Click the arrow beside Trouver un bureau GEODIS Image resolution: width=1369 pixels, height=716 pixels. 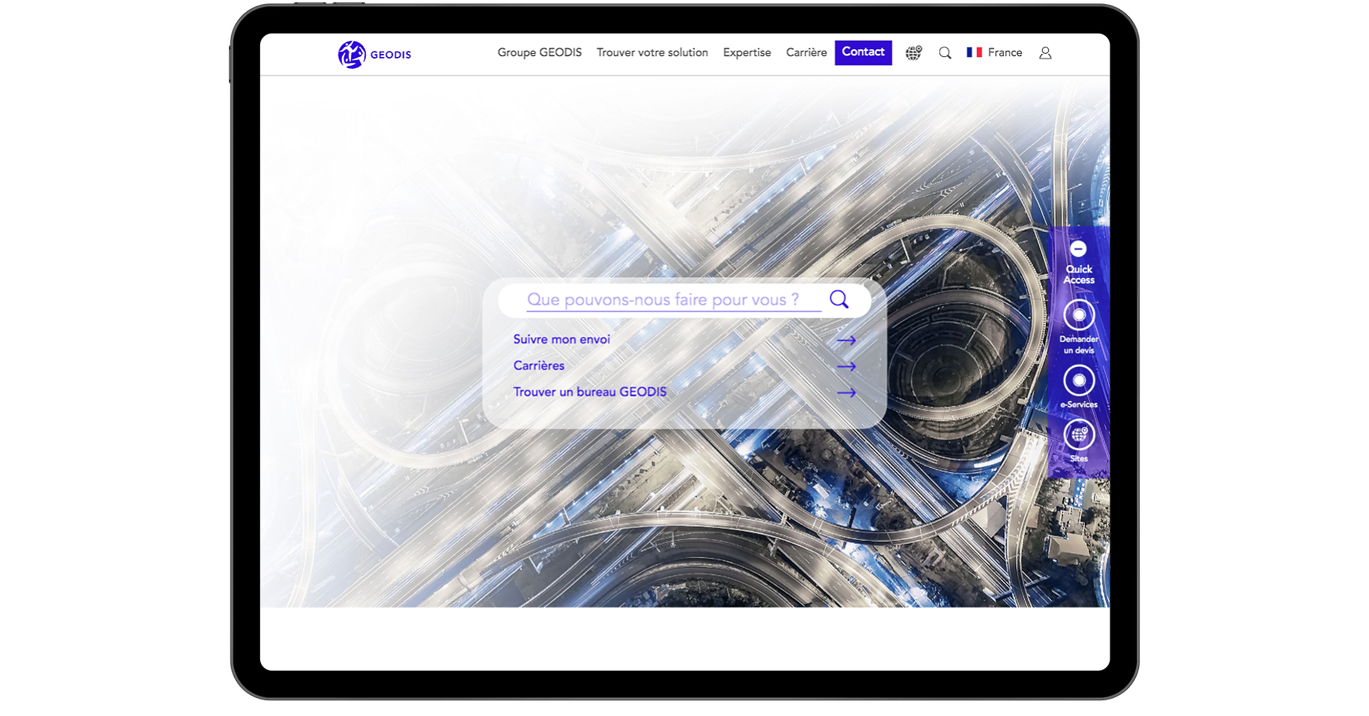click(846, 392)
